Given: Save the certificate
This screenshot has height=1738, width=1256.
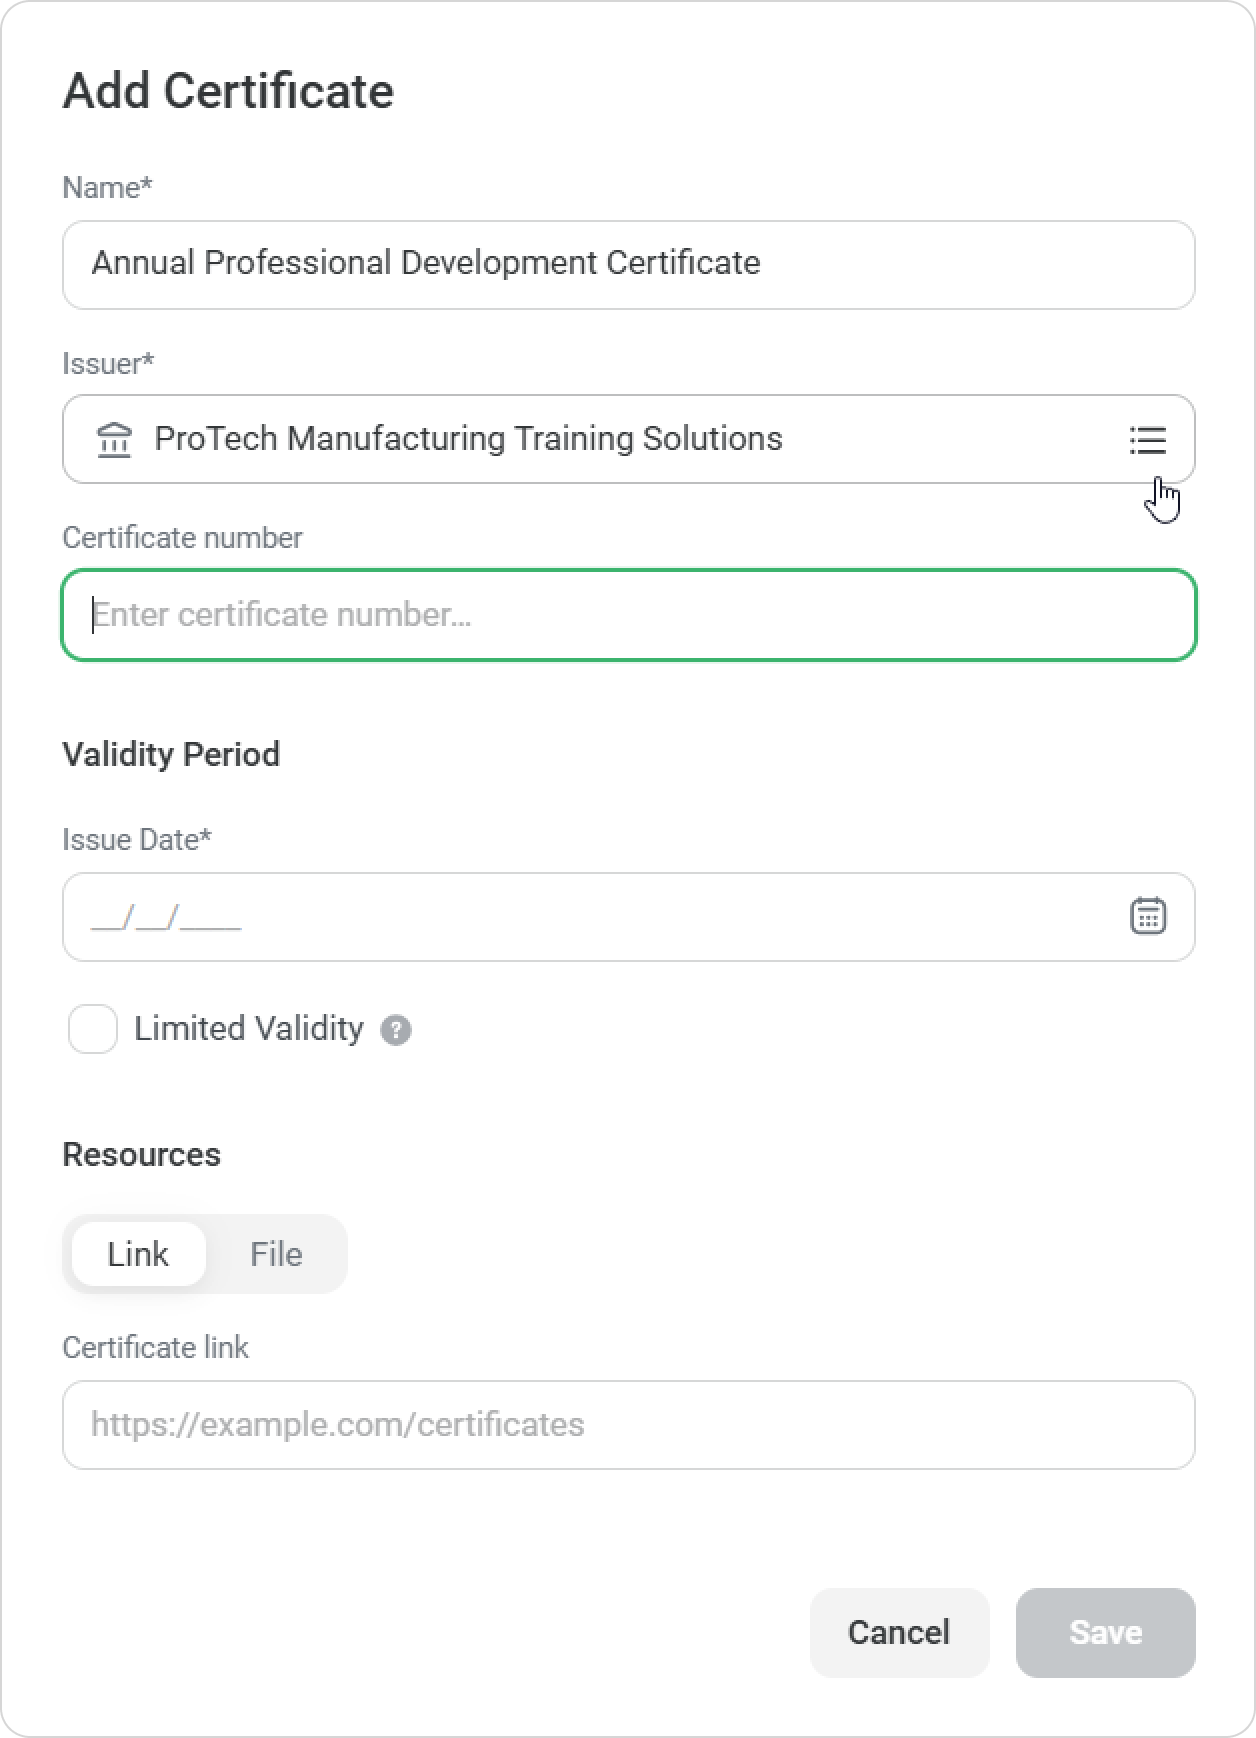Looking at the screenshot, I should [x=1105, y=1632].
